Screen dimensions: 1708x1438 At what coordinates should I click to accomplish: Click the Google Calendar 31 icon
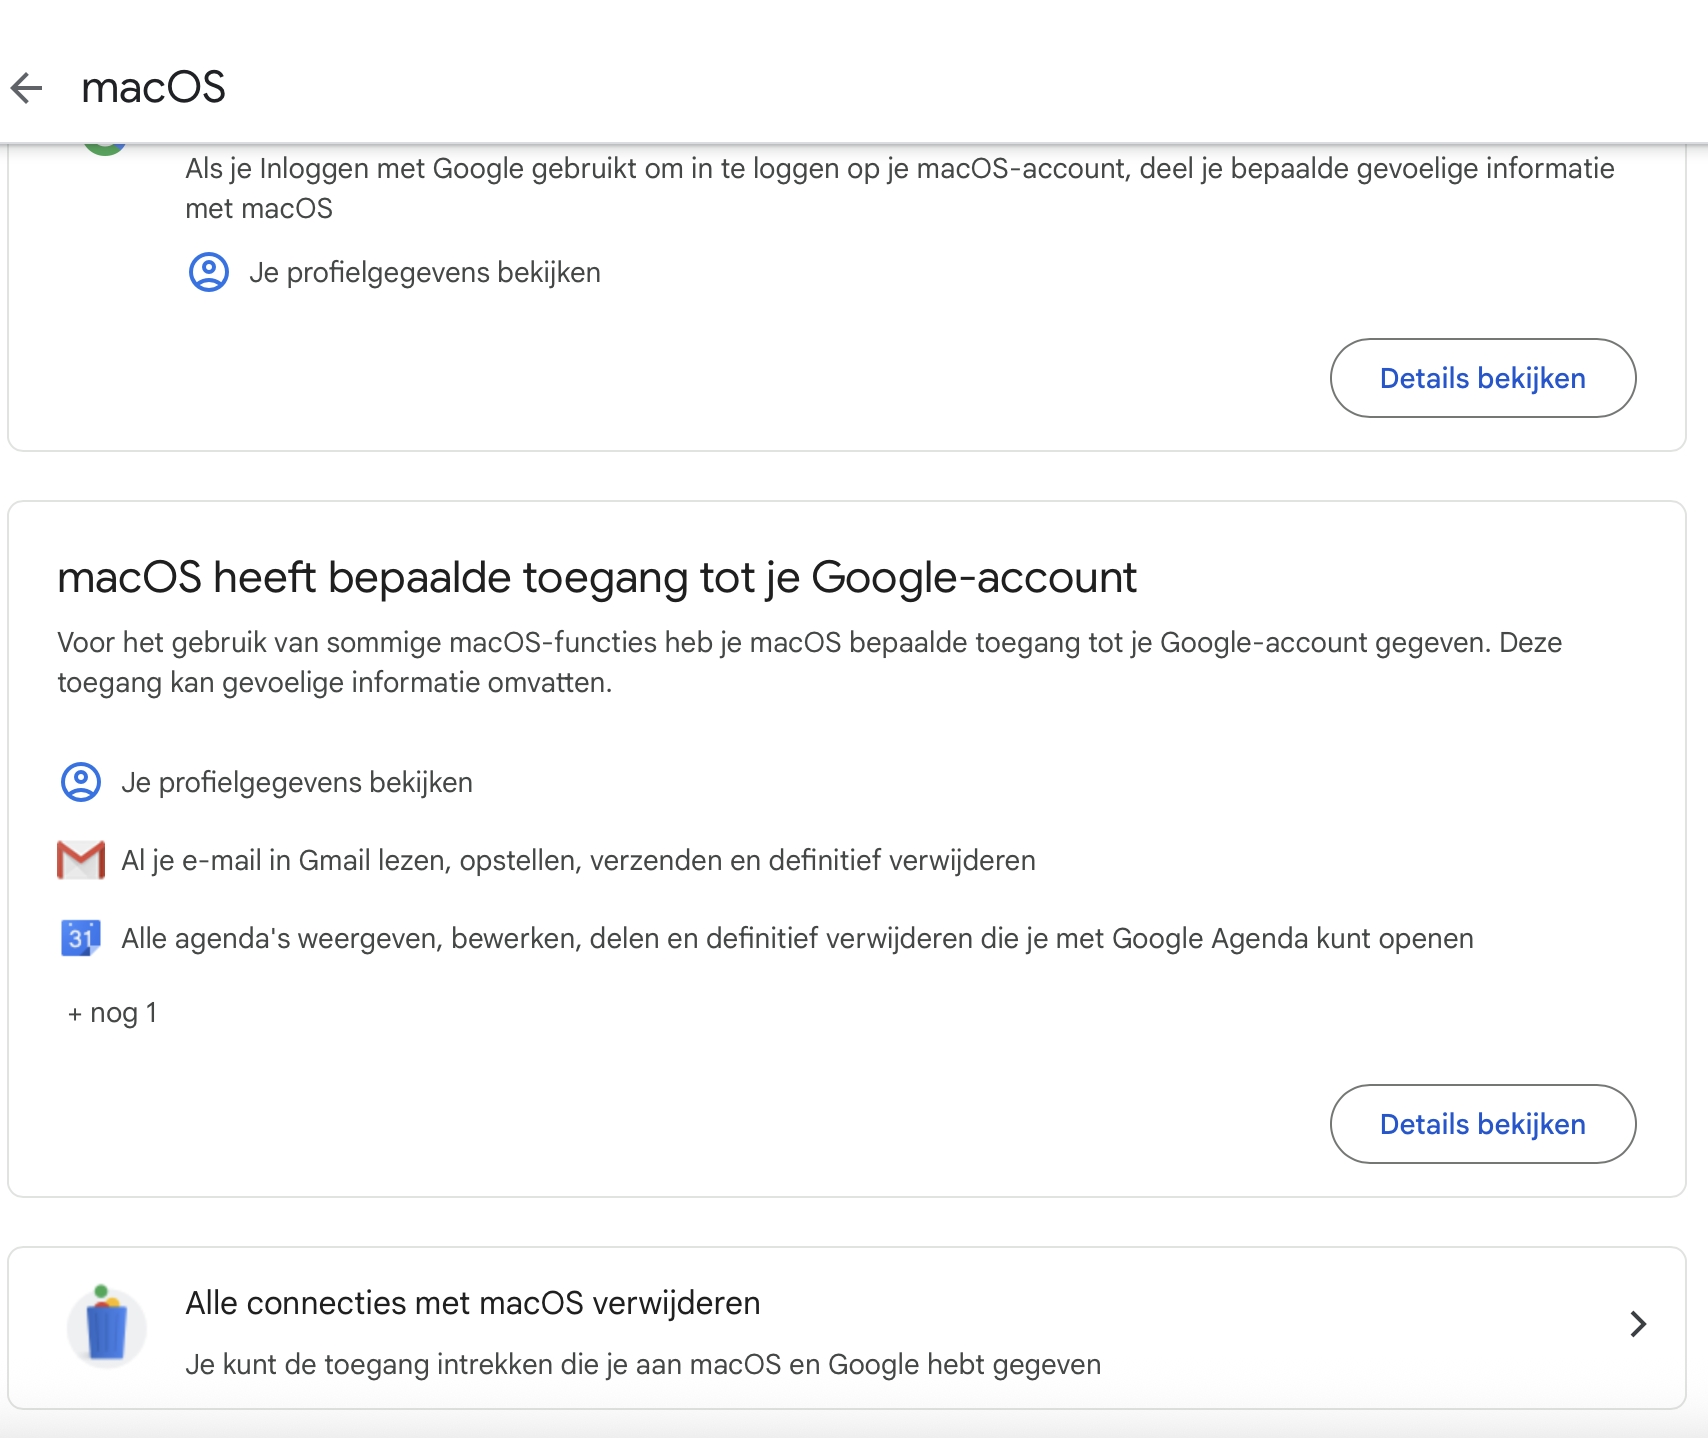(x=81, y=938)
